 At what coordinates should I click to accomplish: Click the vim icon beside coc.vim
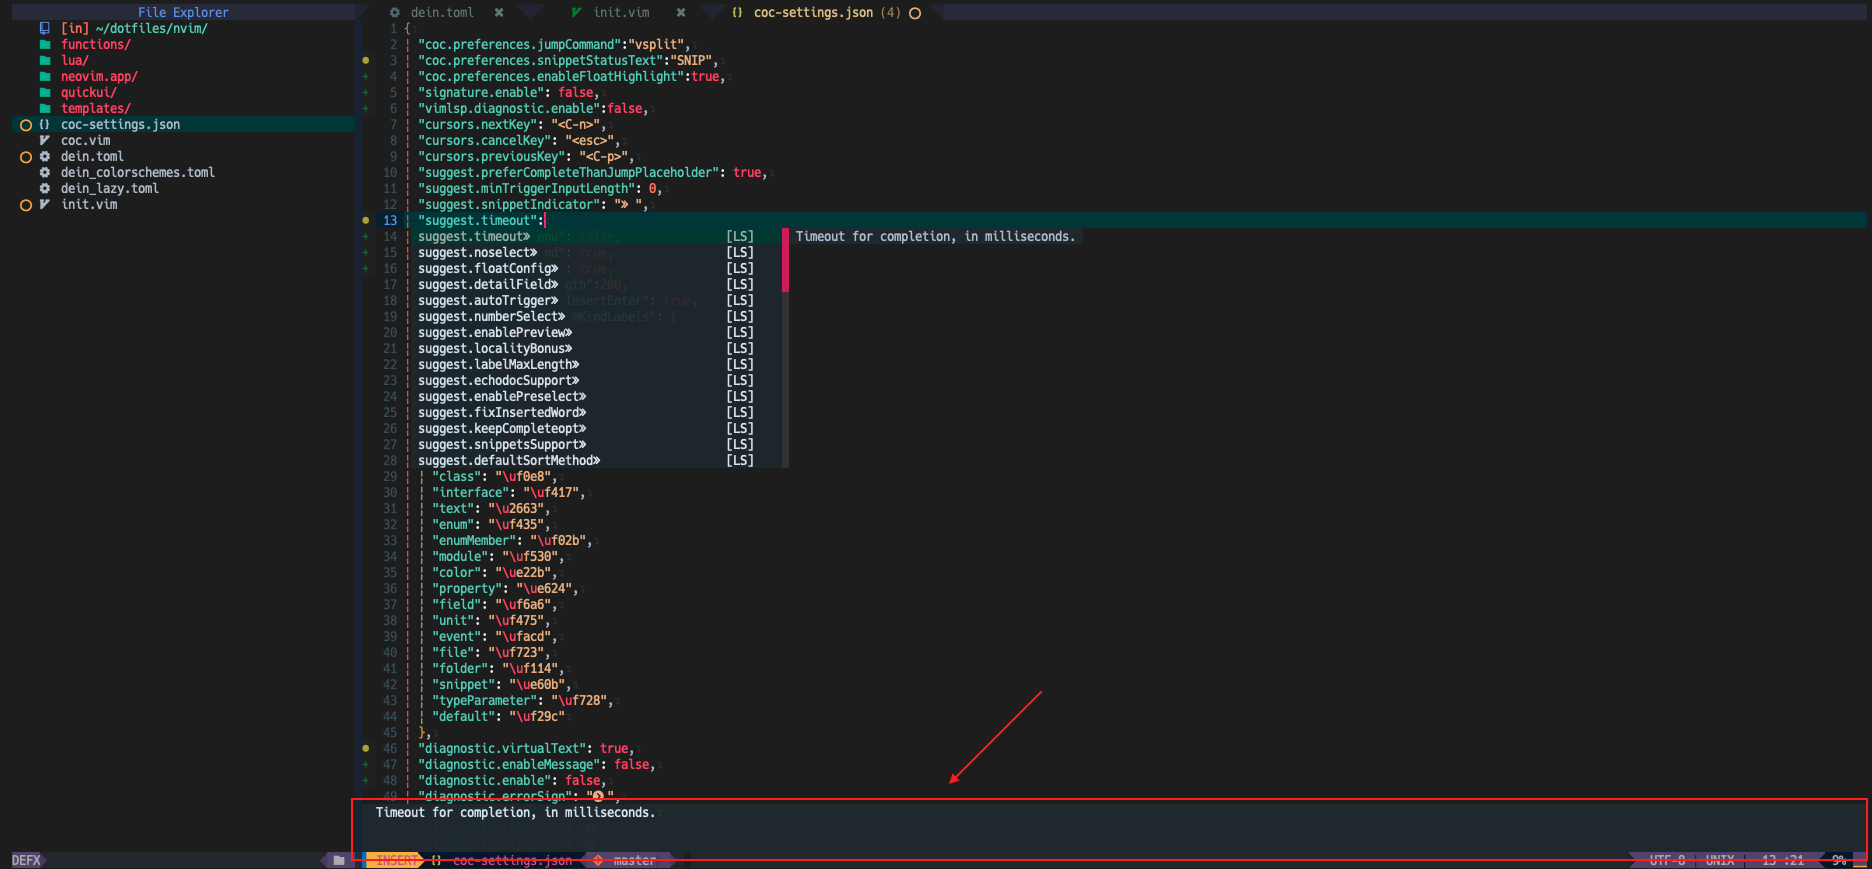tap(45, 141)
